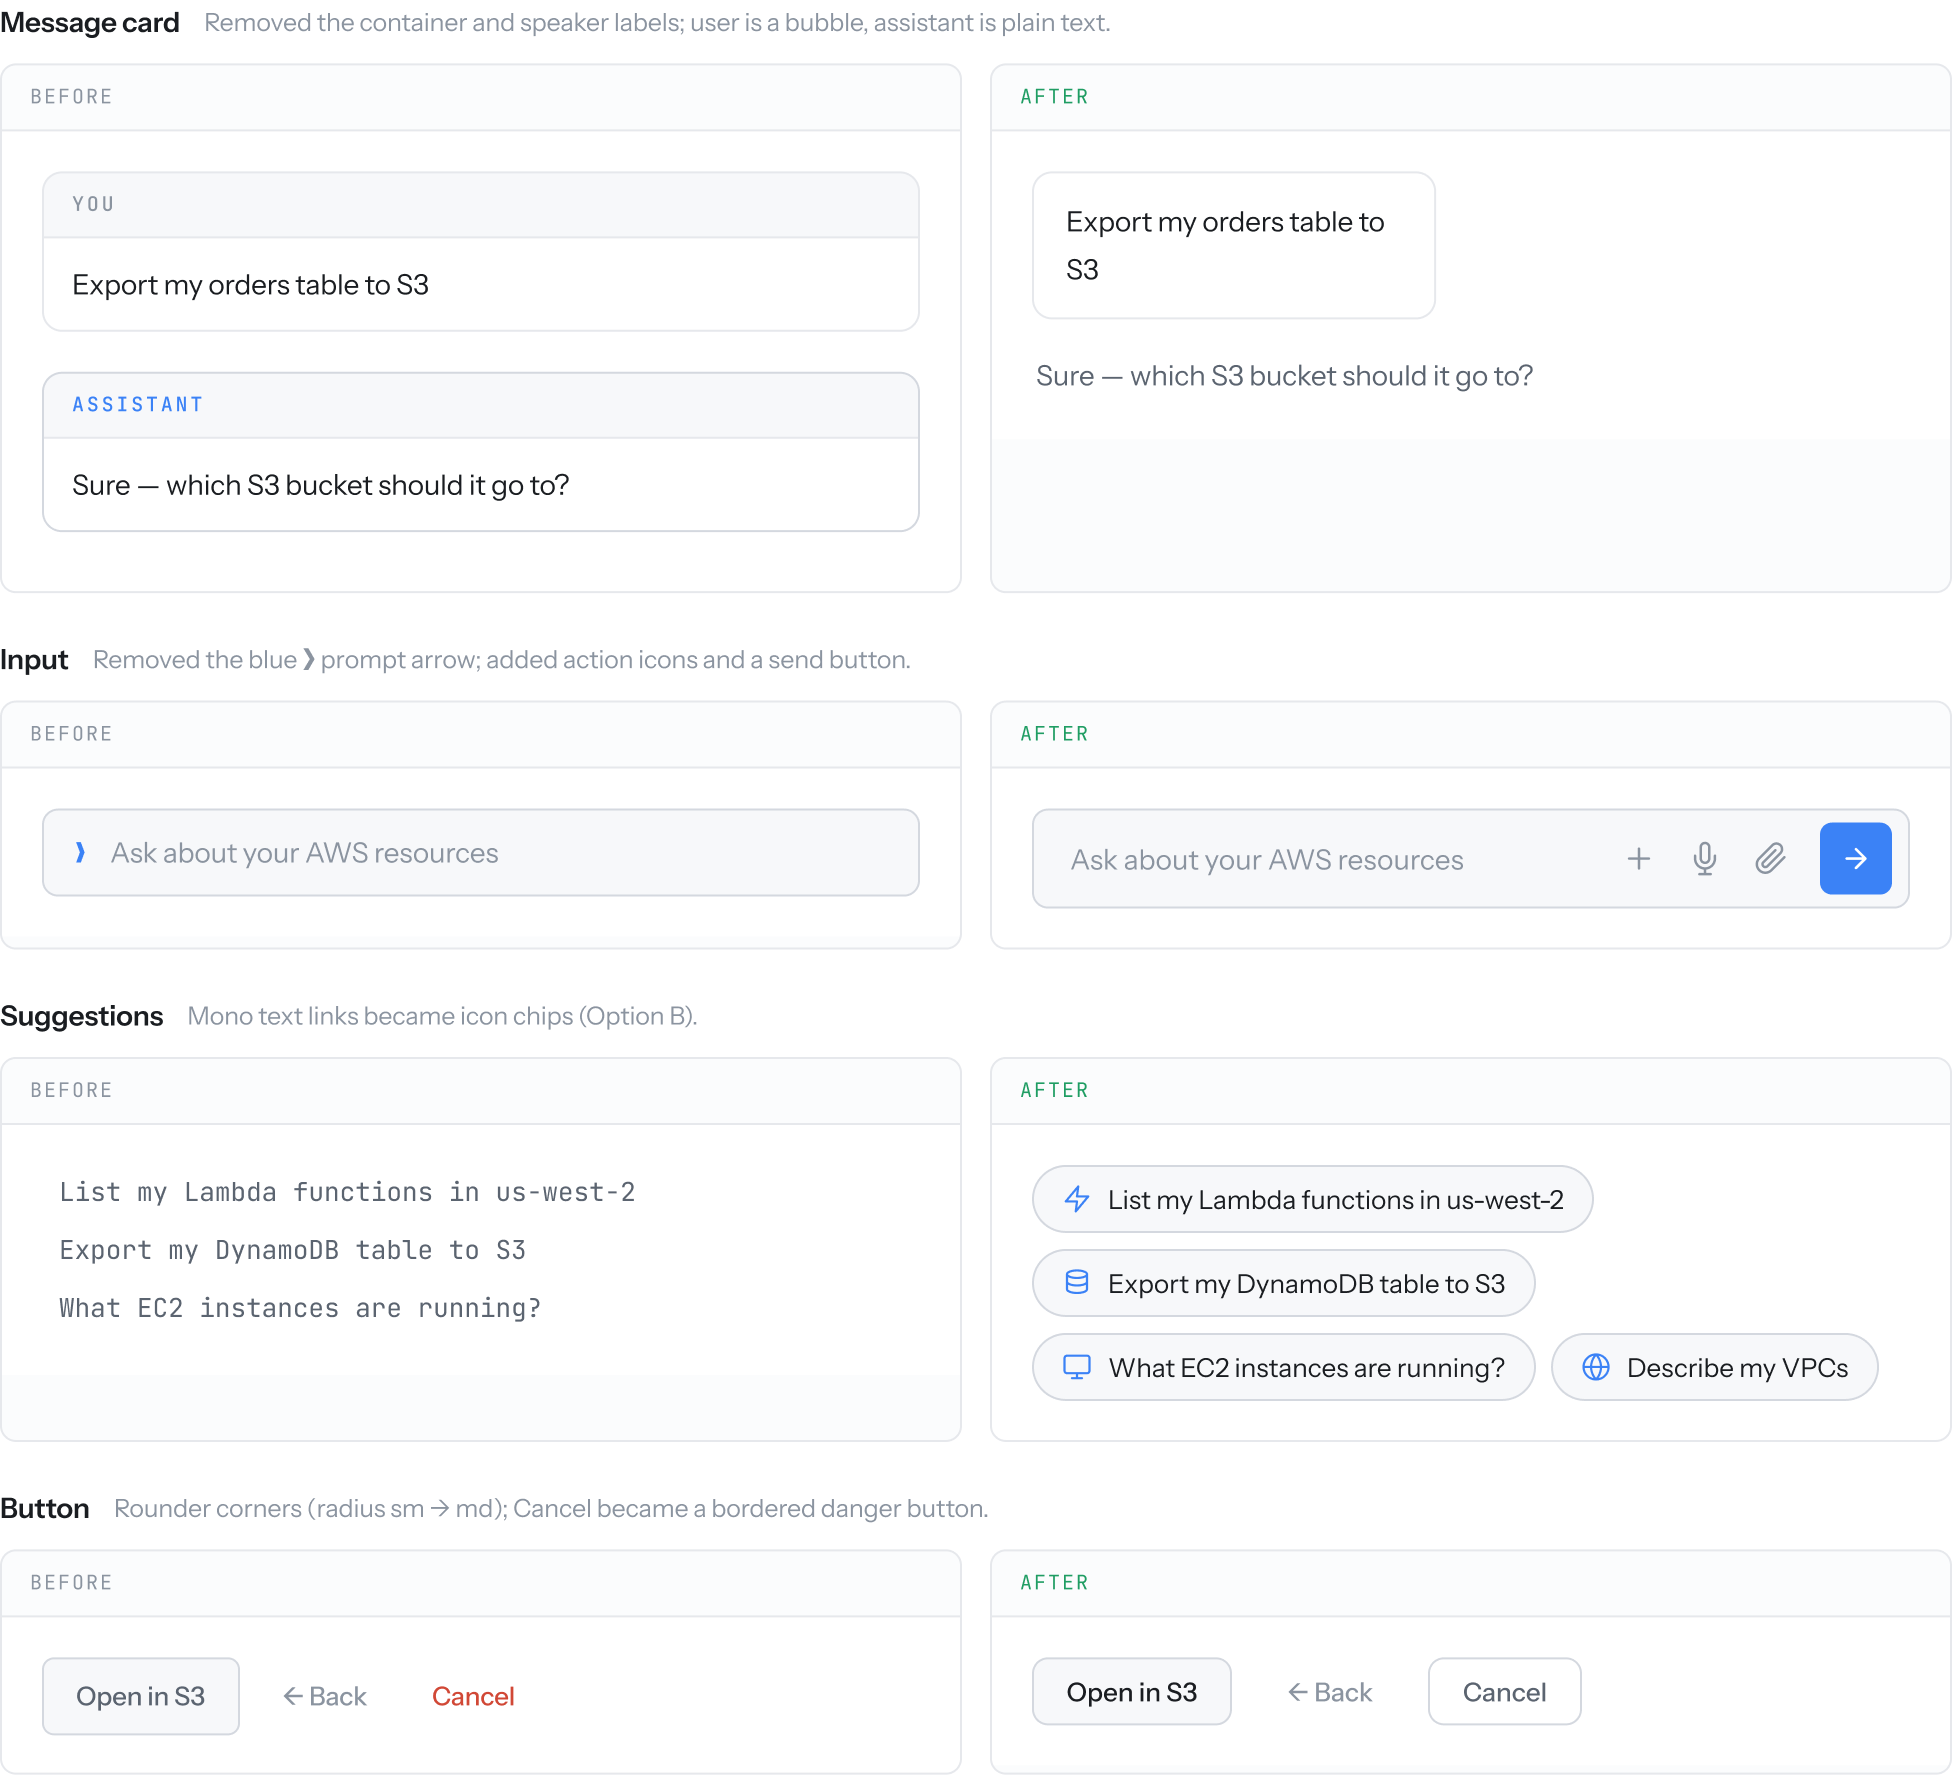Click the 'Button' section heading
The height and width of the screenshot is (1776, 1952).
(45, 1508)
